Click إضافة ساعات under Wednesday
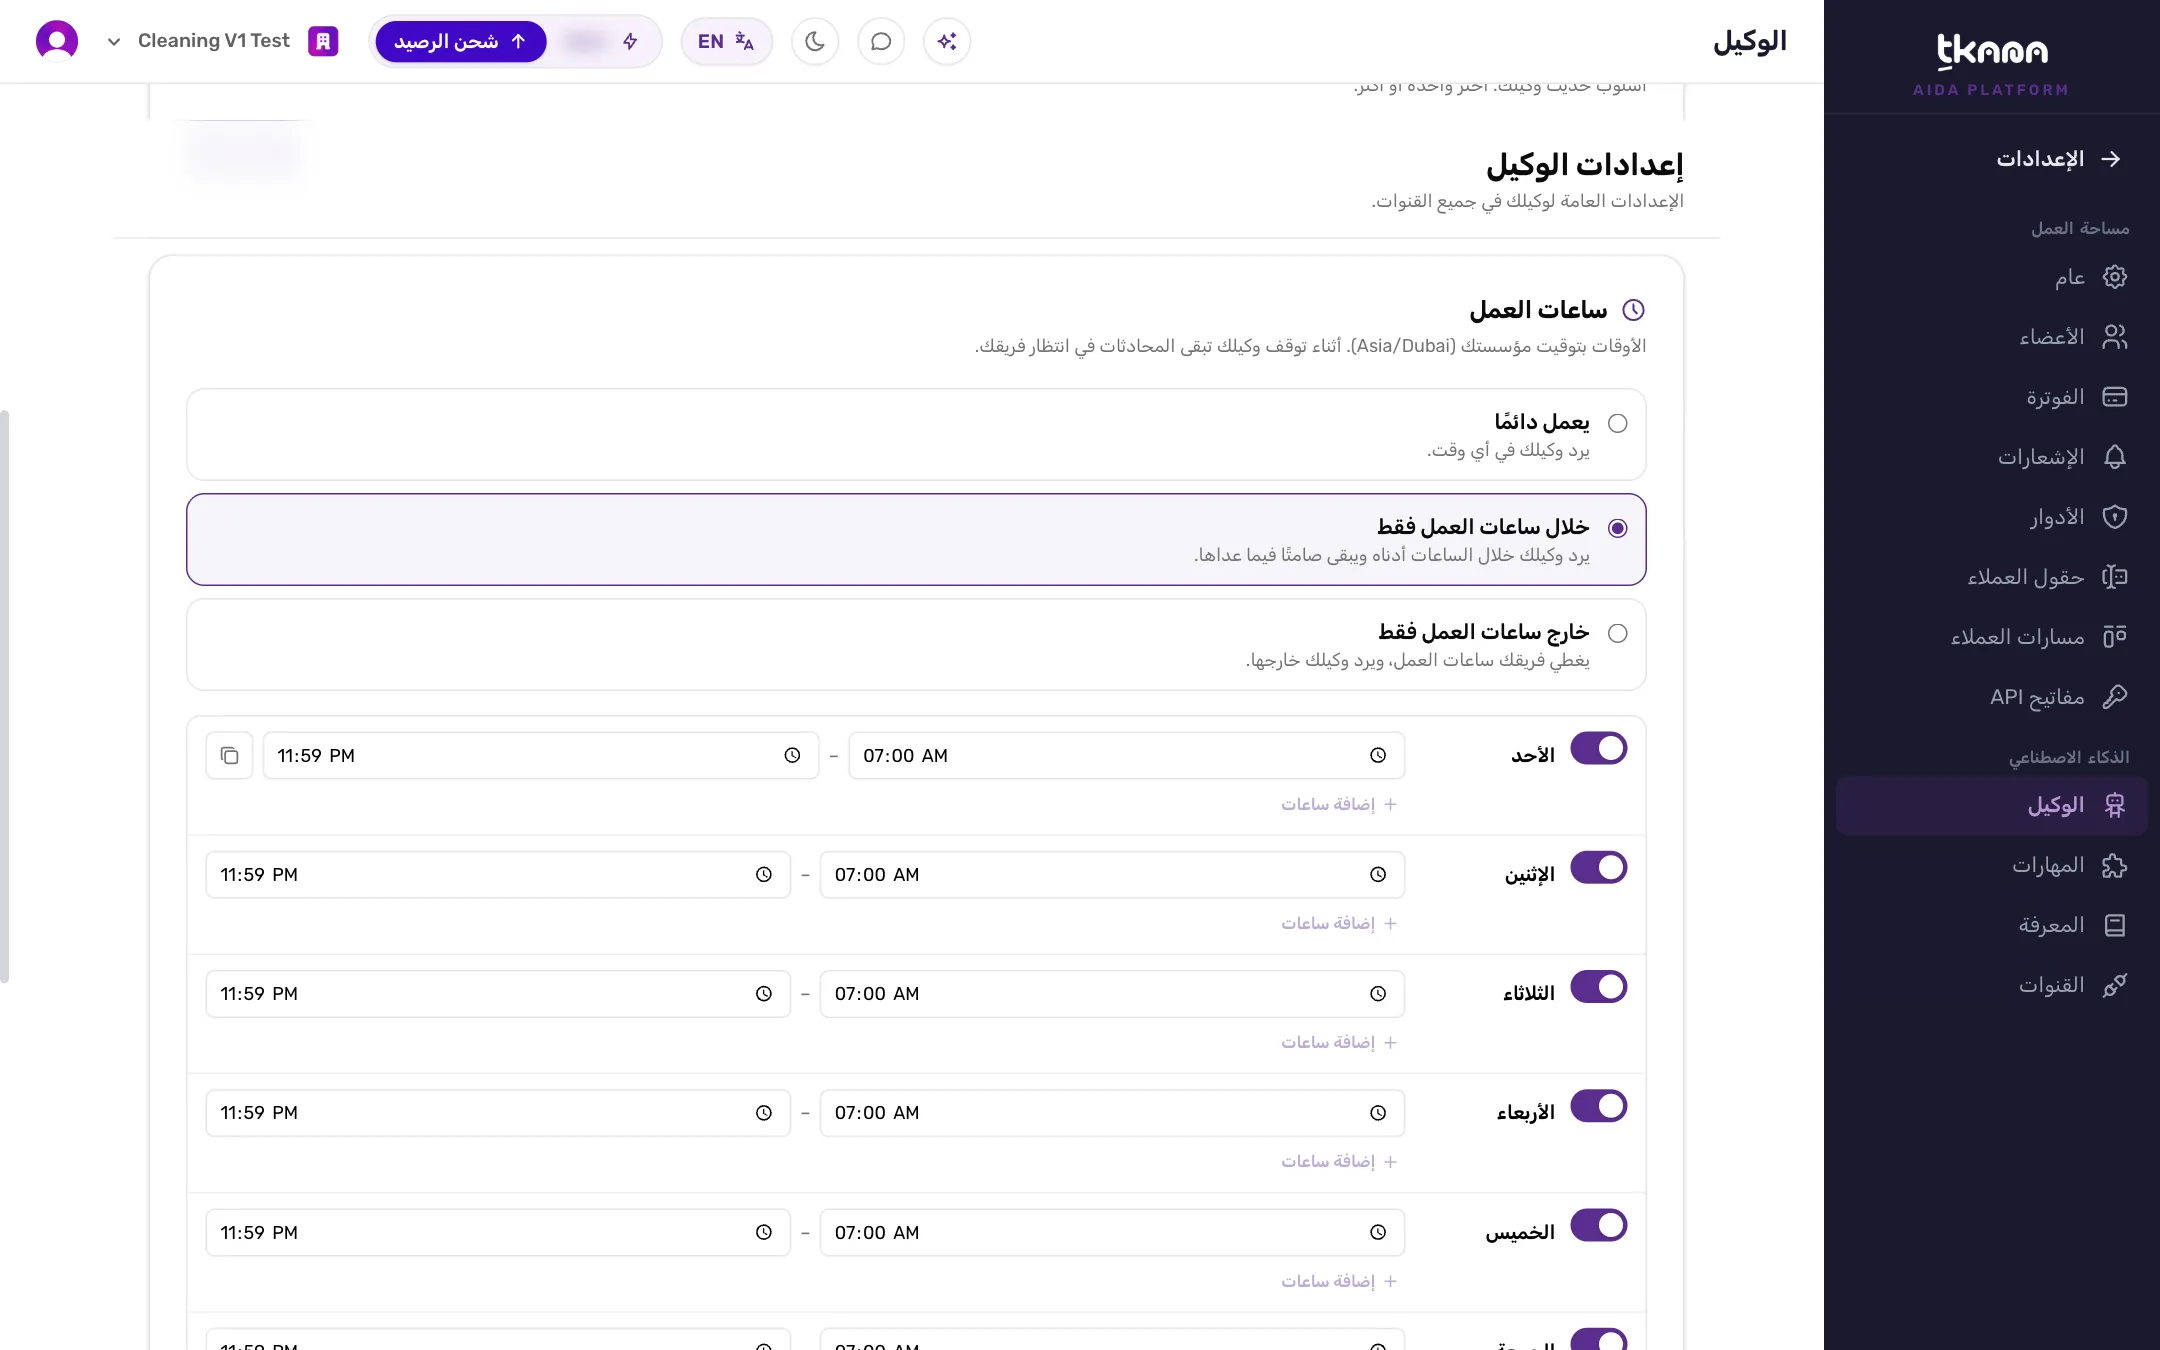The width and height of the screenshot is (2160, 1350). pyautogui.click(x=1339, y=1161)
